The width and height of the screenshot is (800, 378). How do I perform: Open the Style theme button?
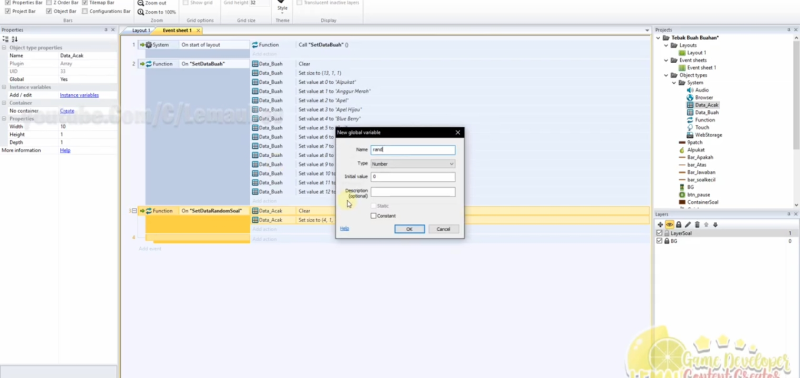(x=282, y=6)
